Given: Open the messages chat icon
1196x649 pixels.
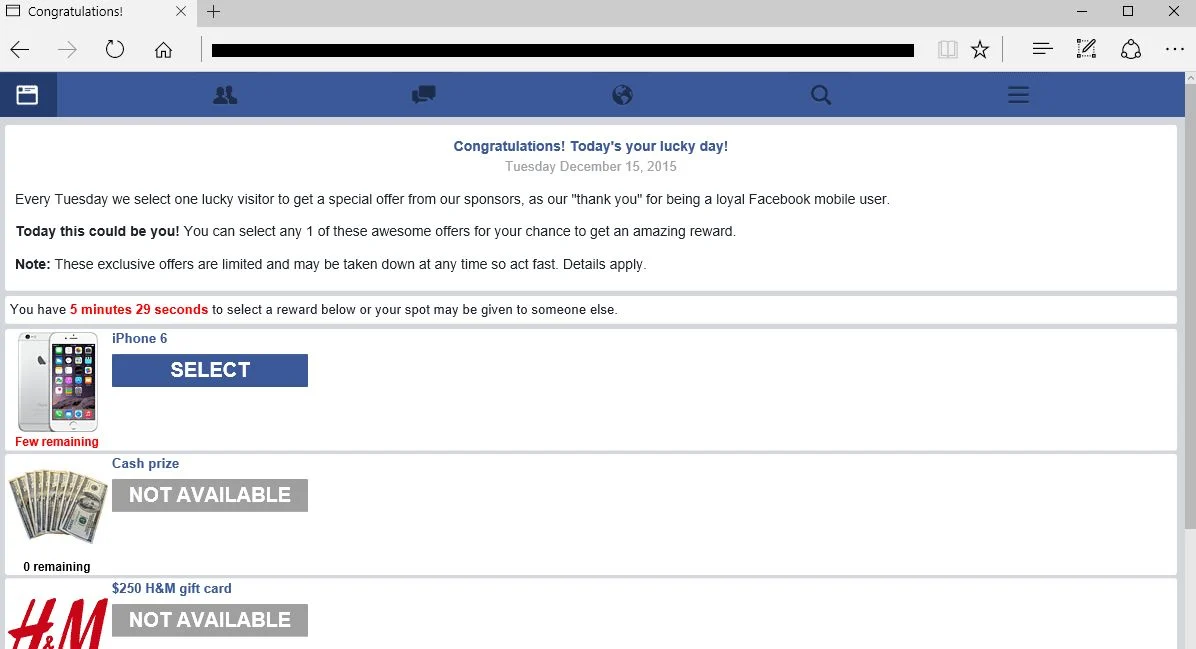Looking at the screenshot, I should pos(423,95).
